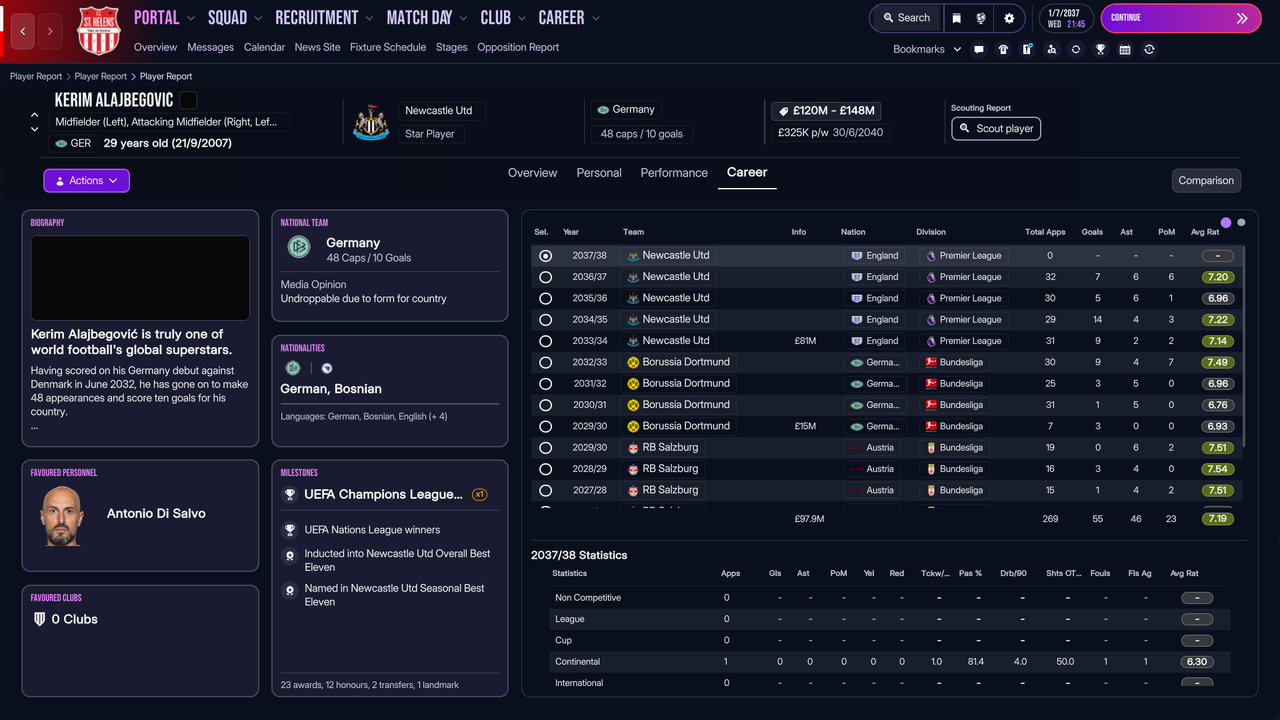Click the purple page indicator dot
Viewport: 1280px width, 720px height.
pyautogui.click(x=1226, y=222)
